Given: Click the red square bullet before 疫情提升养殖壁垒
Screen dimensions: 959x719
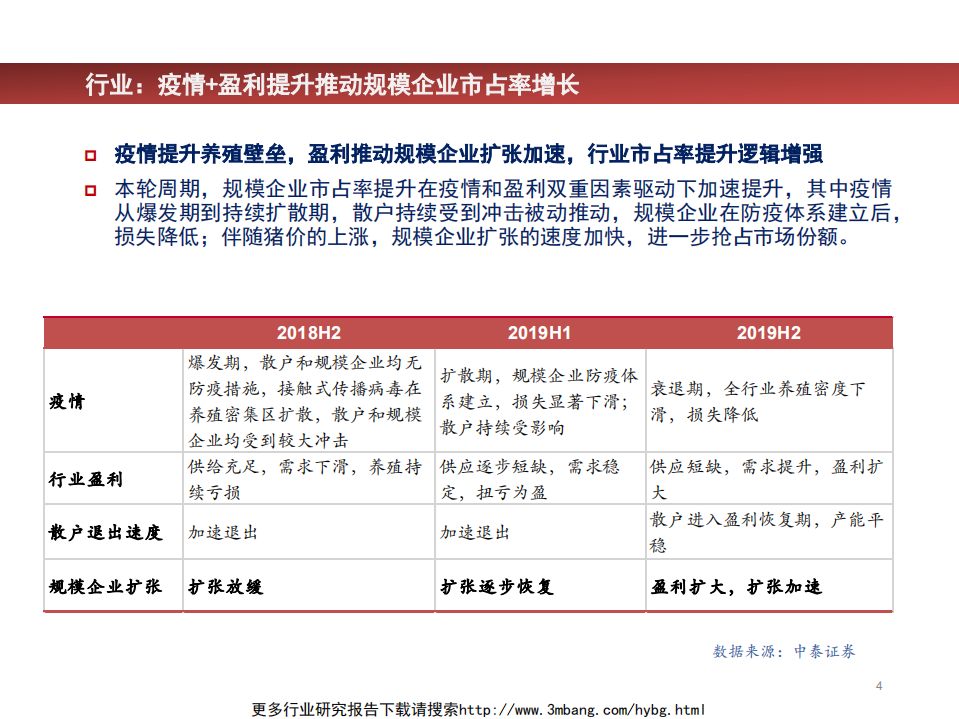Looking at the screenshot, I should pos(88,154).
